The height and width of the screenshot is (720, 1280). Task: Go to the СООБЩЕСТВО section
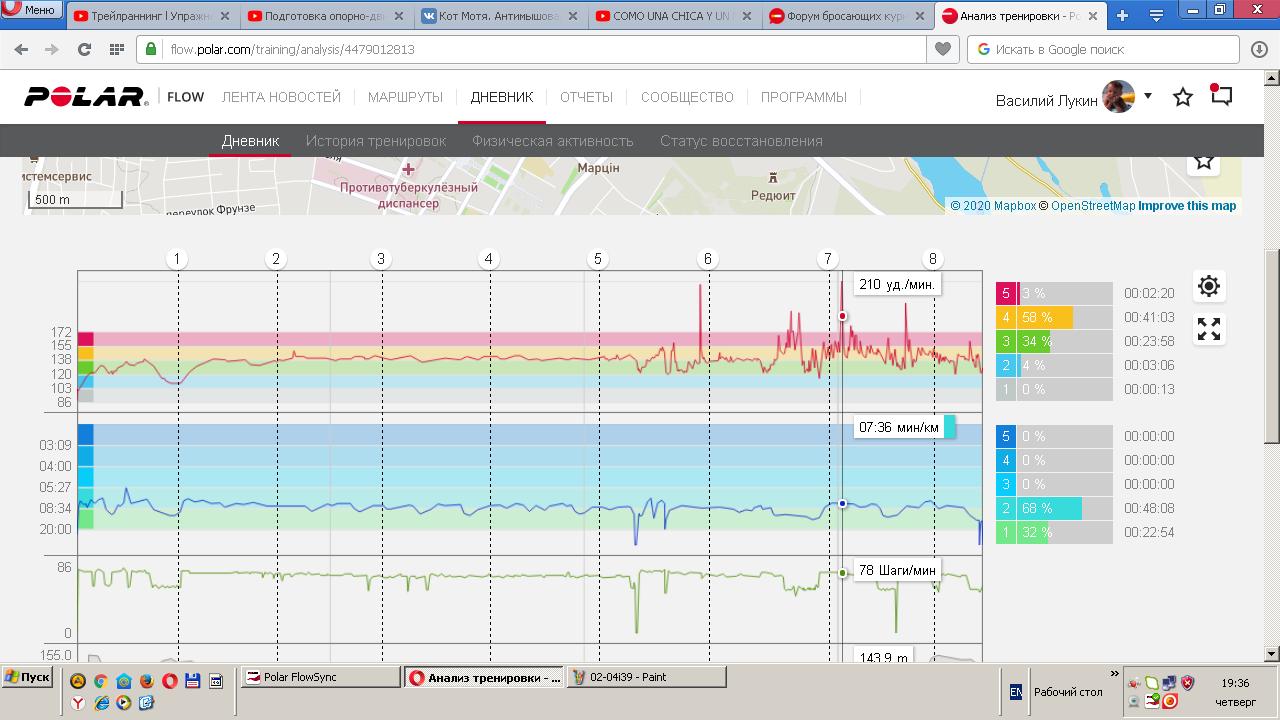(687, 97)
